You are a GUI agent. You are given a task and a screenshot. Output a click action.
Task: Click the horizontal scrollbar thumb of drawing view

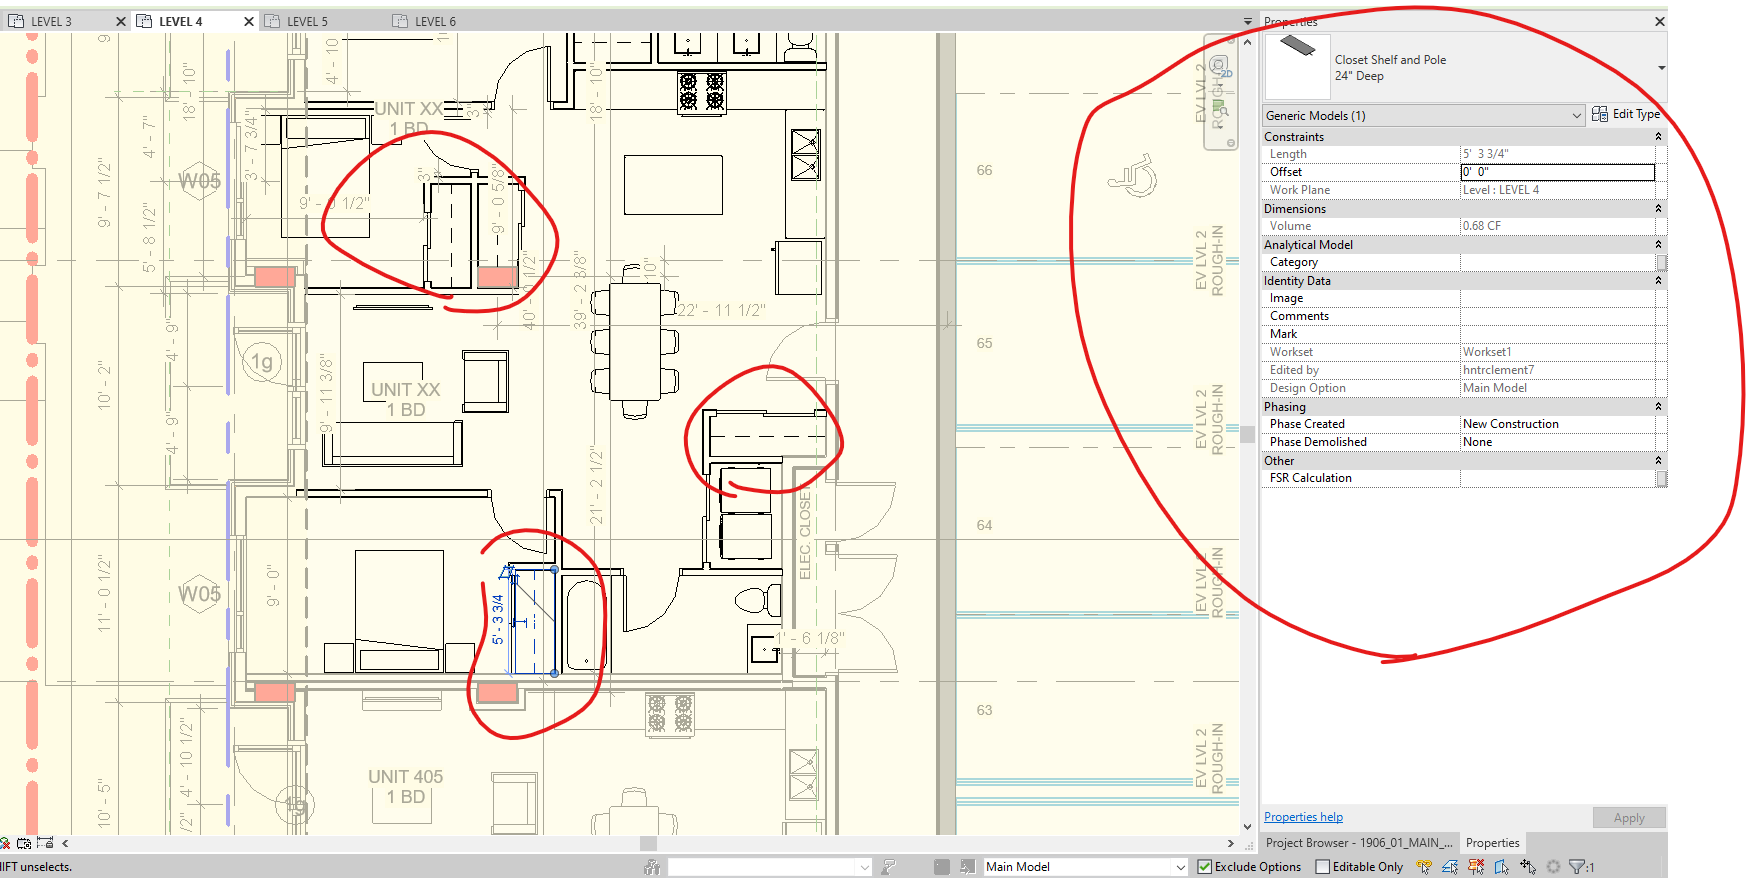pos(648,843)
